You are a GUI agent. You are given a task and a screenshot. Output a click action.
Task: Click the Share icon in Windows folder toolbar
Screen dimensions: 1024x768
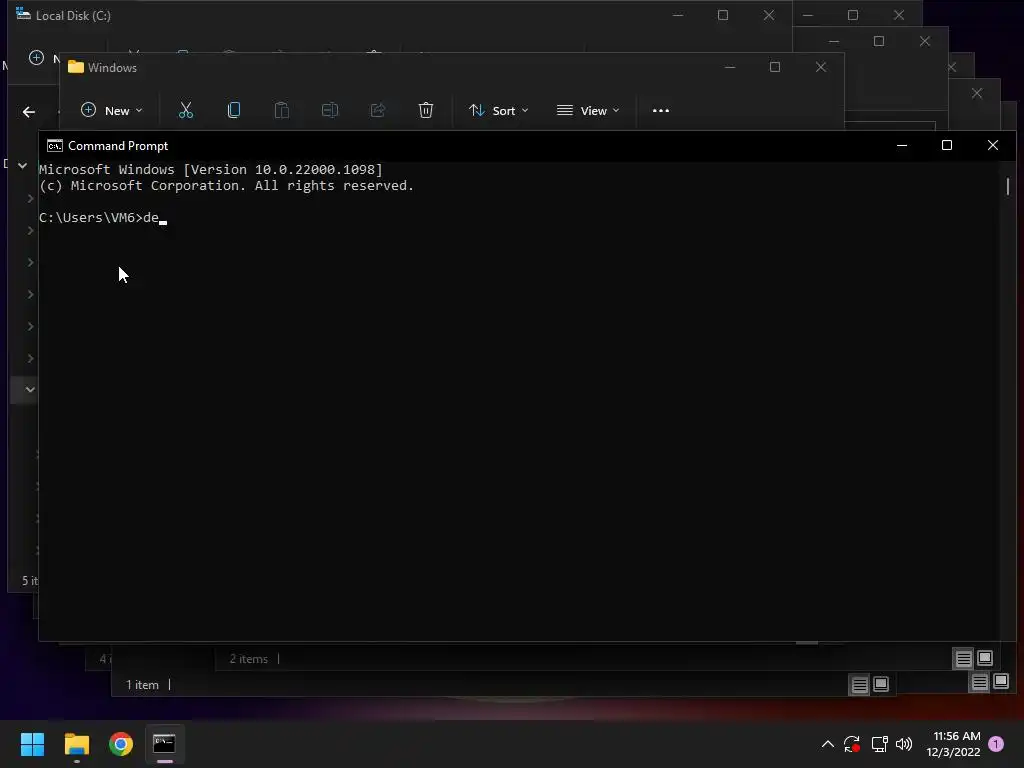(x=377, y=110)
